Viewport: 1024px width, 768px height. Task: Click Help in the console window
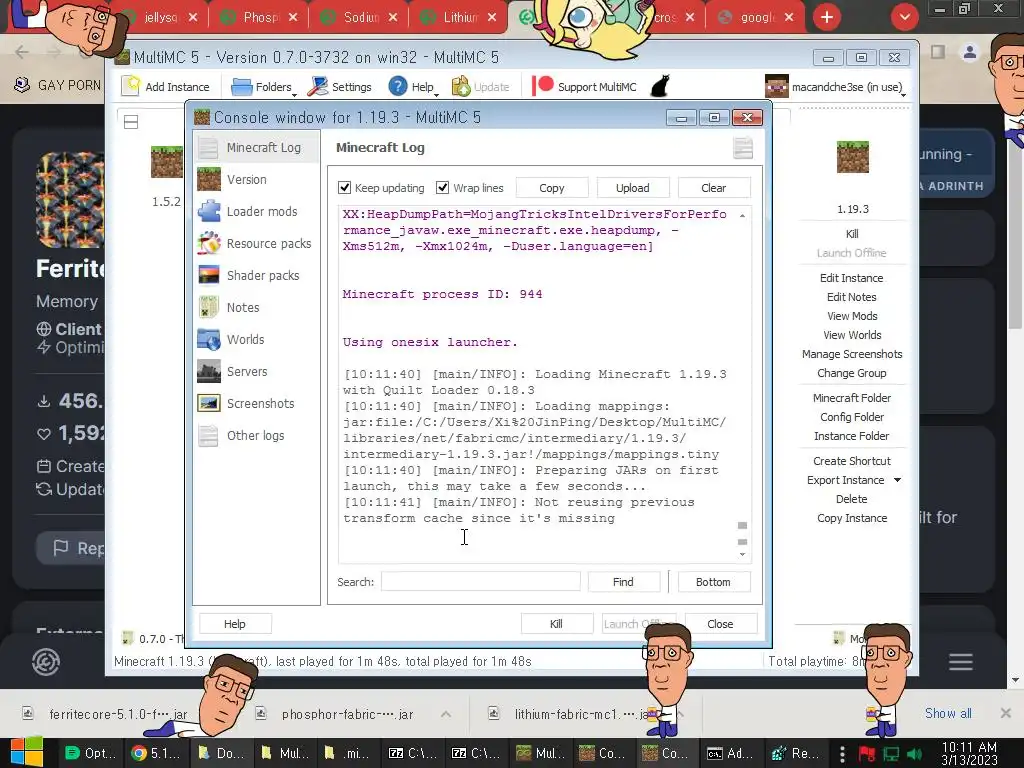[235, 624]
